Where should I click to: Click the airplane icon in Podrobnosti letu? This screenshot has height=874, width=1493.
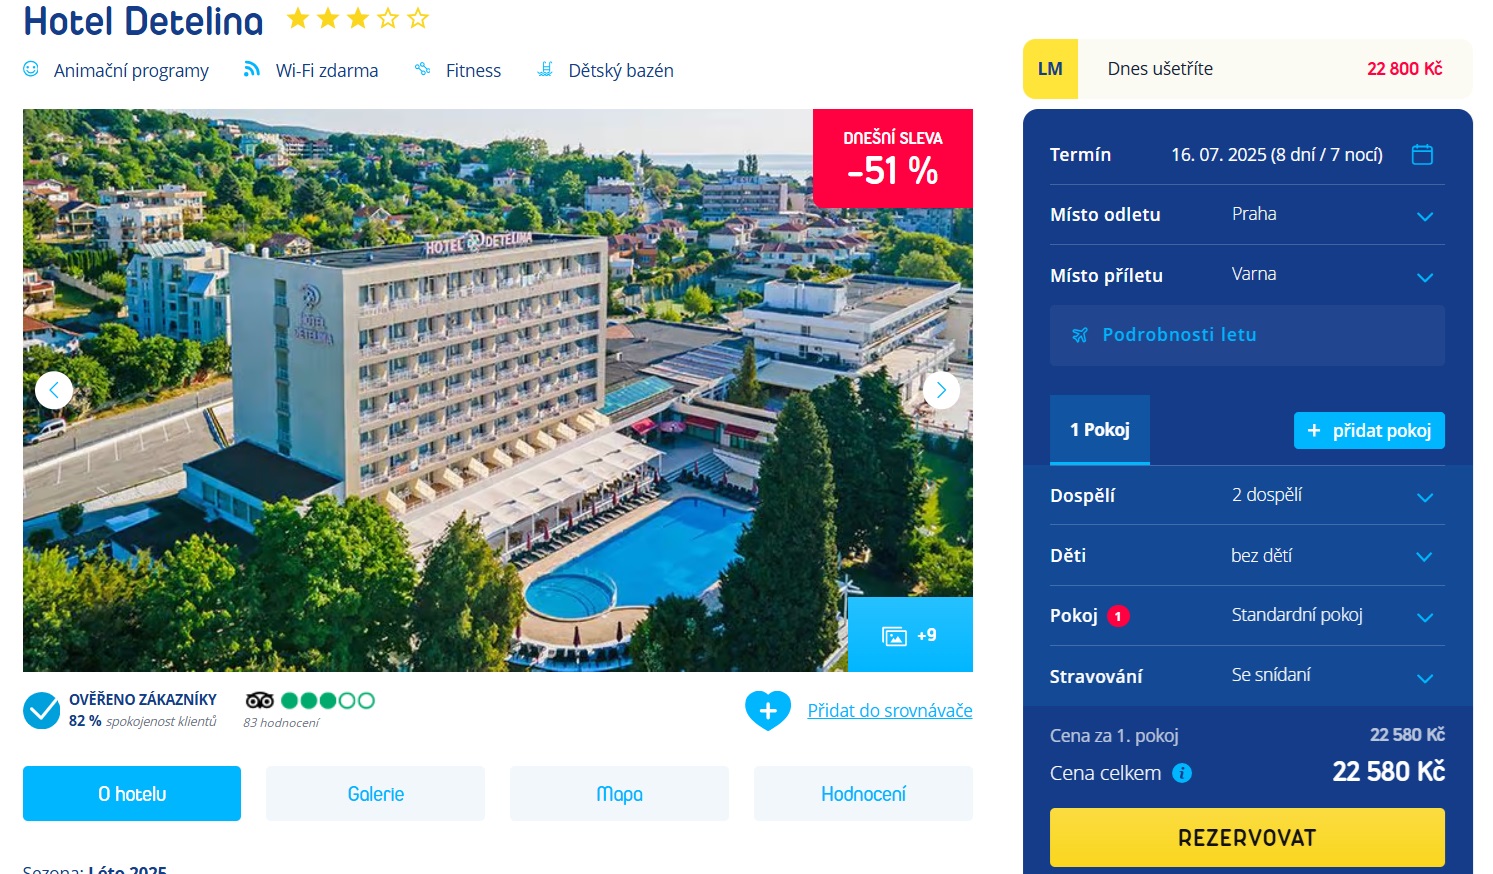pos(1080,335)
